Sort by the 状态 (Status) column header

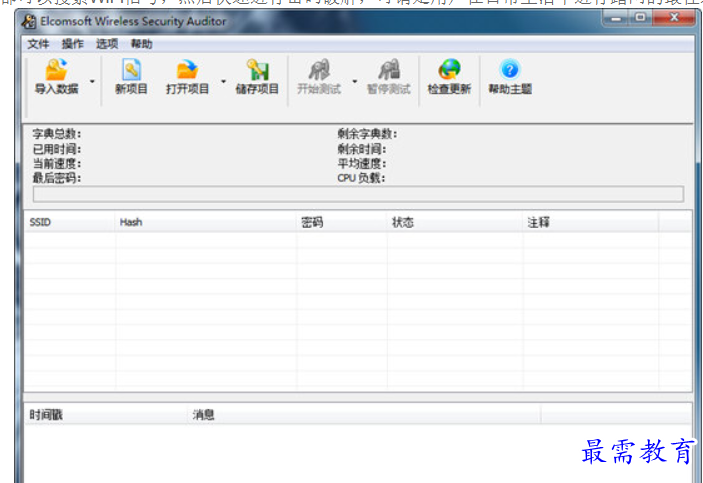(x=455, y=222)
